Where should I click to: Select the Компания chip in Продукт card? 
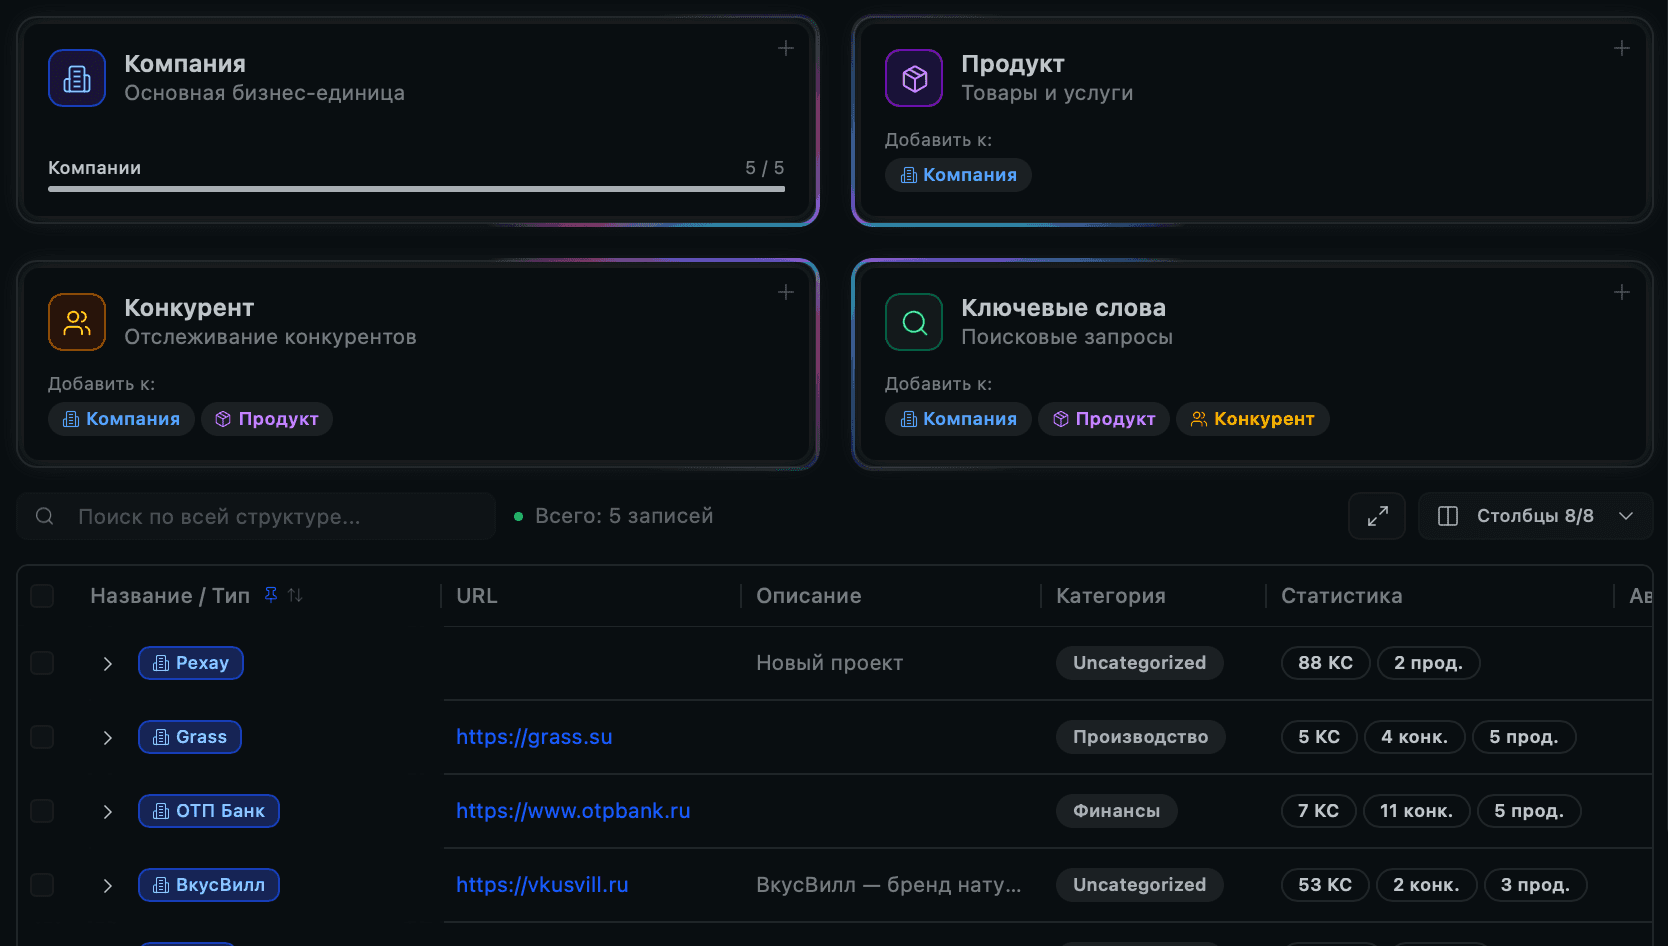(x=957, y=175)
